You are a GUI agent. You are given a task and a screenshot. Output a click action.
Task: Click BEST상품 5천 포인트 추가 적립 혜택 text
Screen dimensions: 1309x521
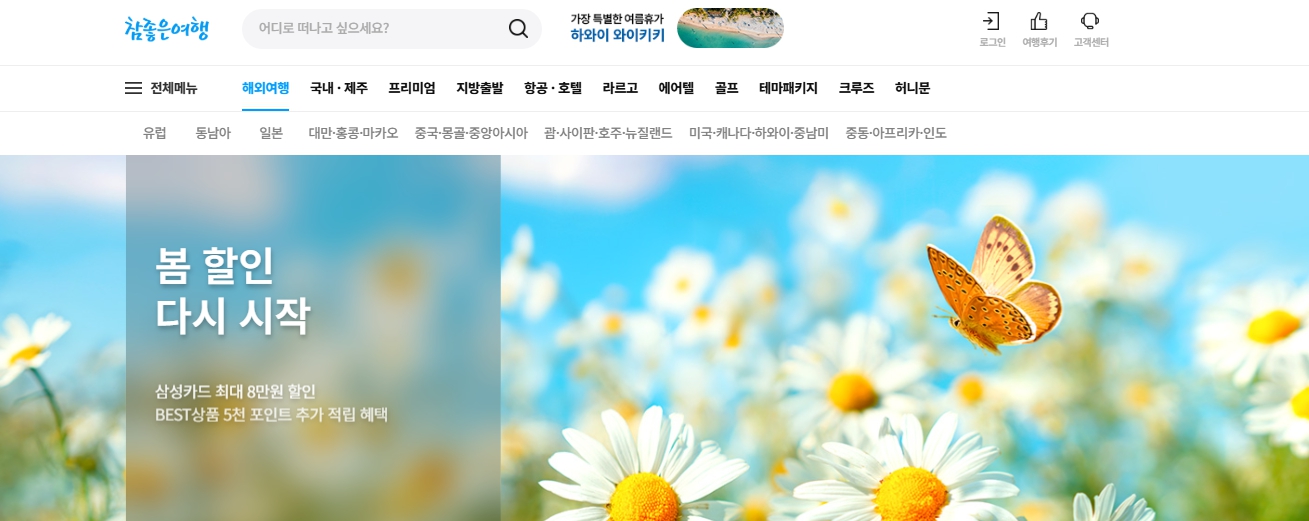click(x=271, y=414)
